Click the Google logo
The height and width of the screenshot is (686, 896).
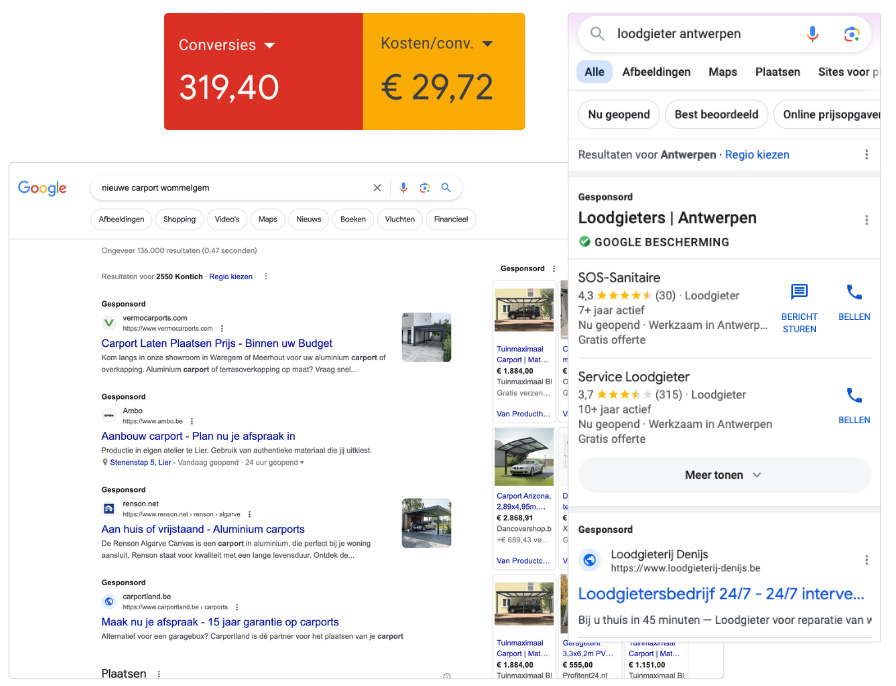click(x=42, y=188)
